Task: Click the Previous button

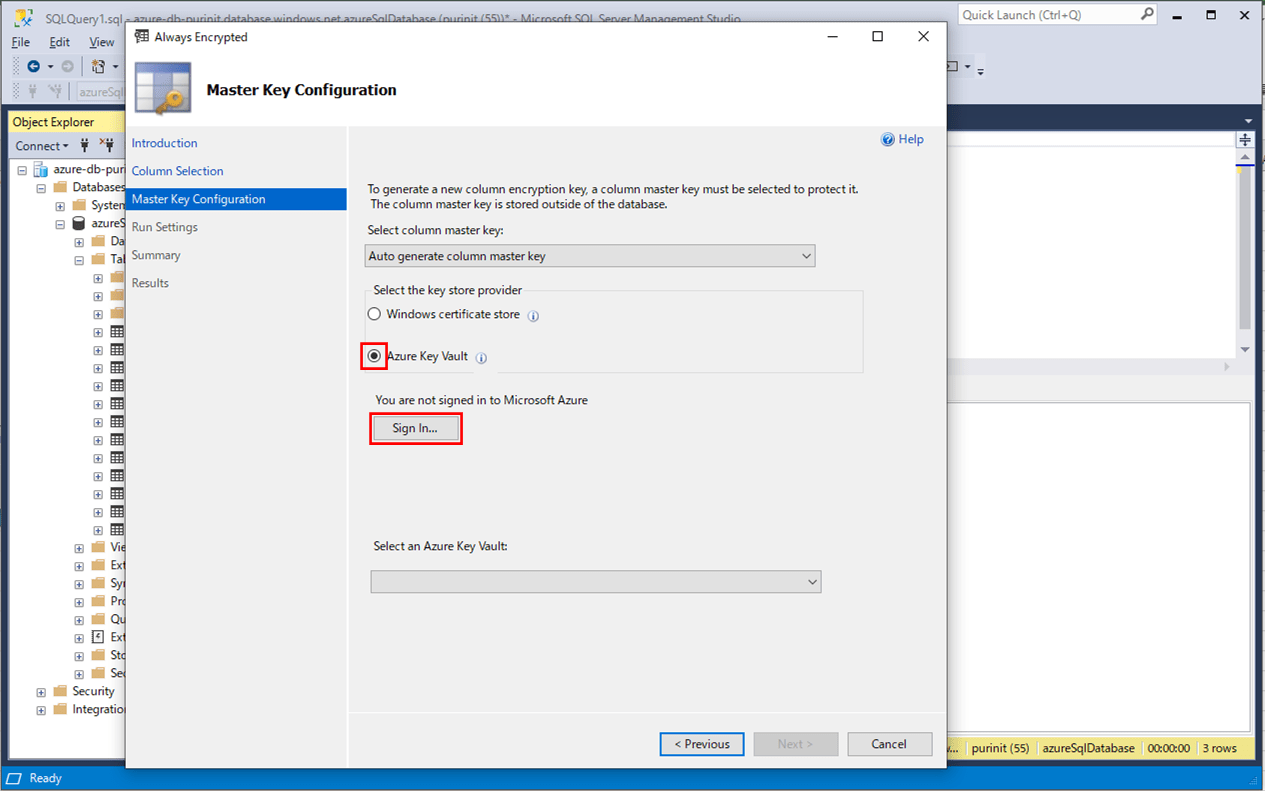Action: [702, 744]
